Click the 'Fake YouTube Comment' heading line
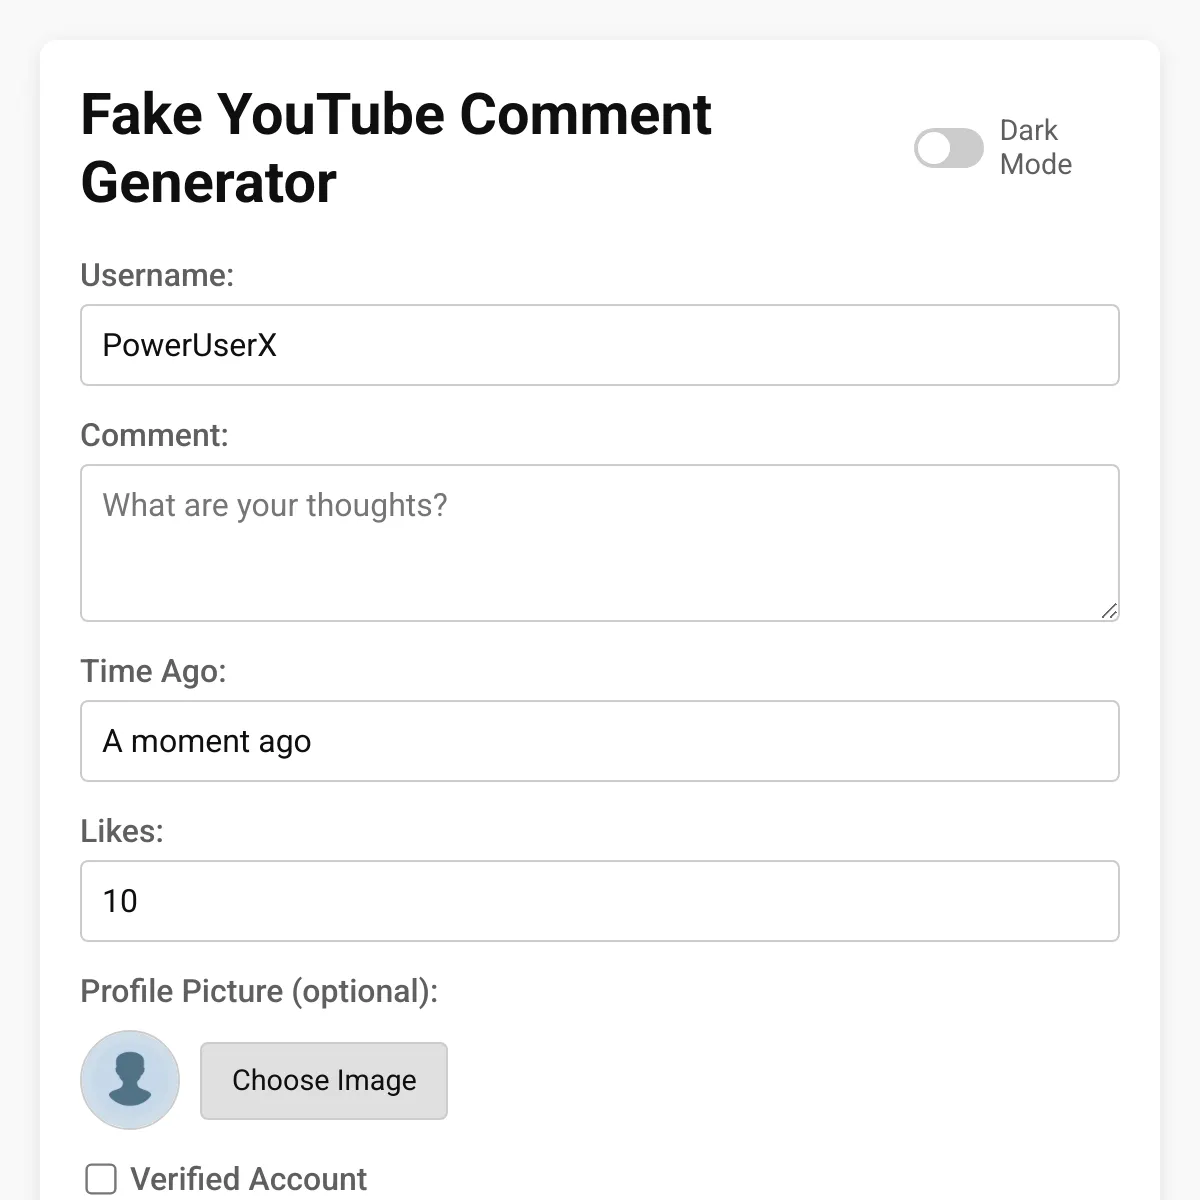Viewport: 1200px width, 1200px height. [396, 114]
